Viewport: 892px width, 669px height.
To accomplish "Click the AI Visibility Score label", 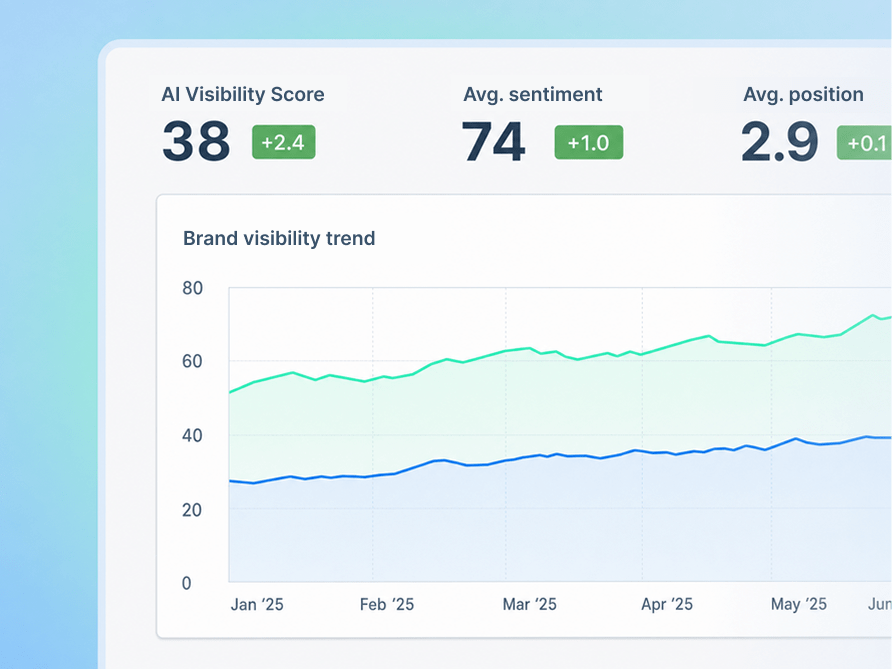I will pos(243,94).
